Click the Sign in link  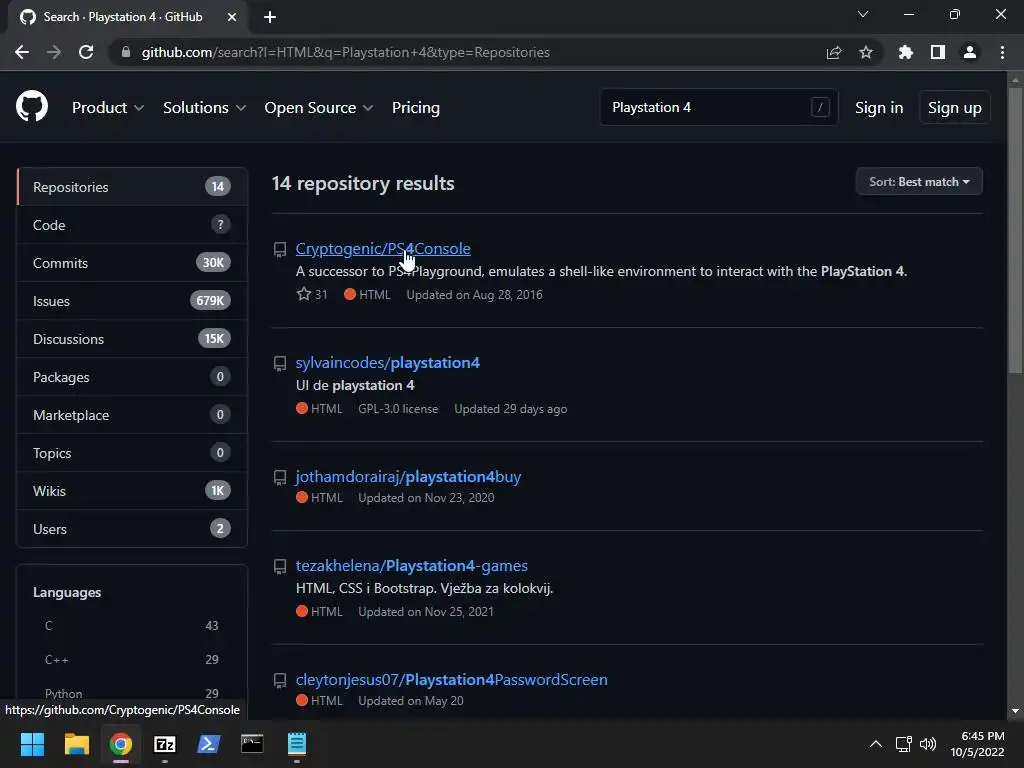(x=879, y=107)
